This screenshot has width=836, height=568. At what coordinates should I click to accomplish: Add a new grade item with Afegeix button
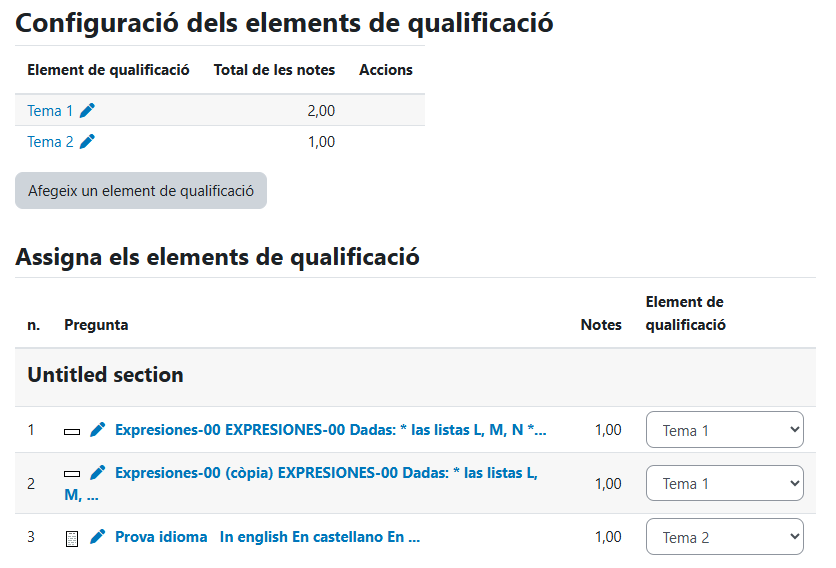click(141, 190)
